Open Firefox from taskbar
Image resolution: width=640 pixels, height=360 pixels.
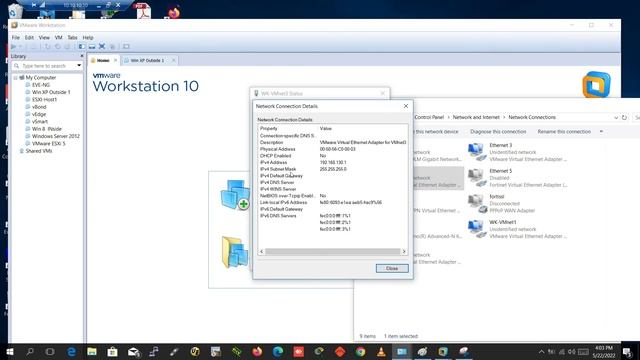(x=257, y=352)
